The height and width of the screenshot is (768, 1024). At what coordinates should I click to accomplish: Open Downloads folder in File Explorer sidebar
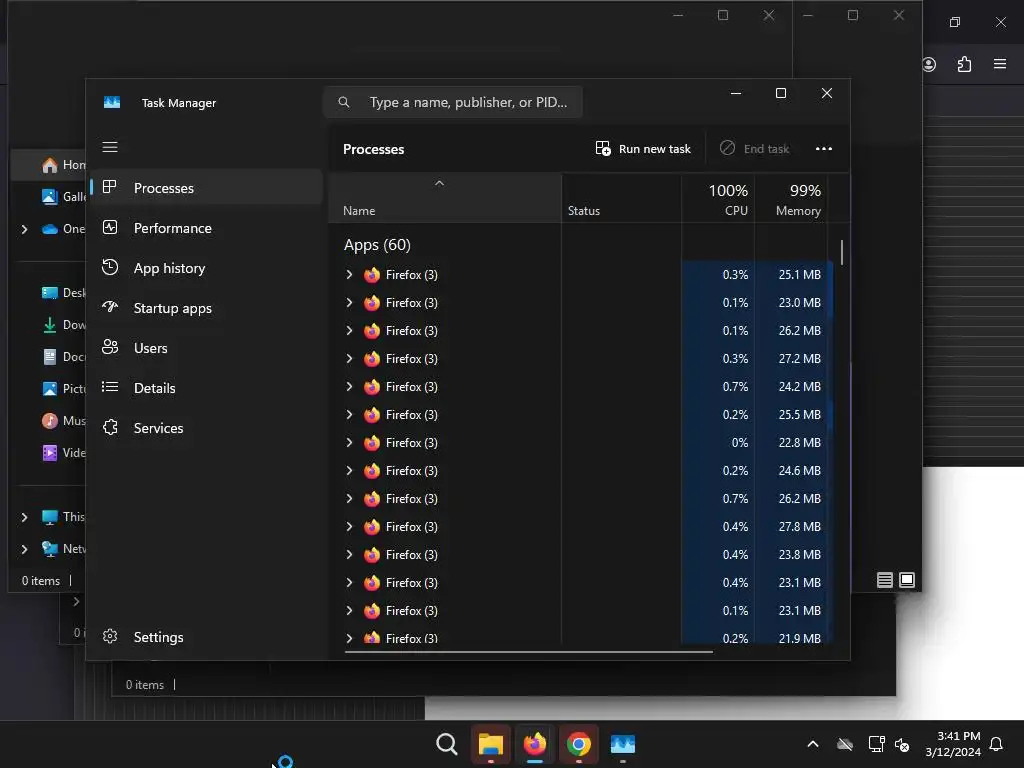coord(63,325)
